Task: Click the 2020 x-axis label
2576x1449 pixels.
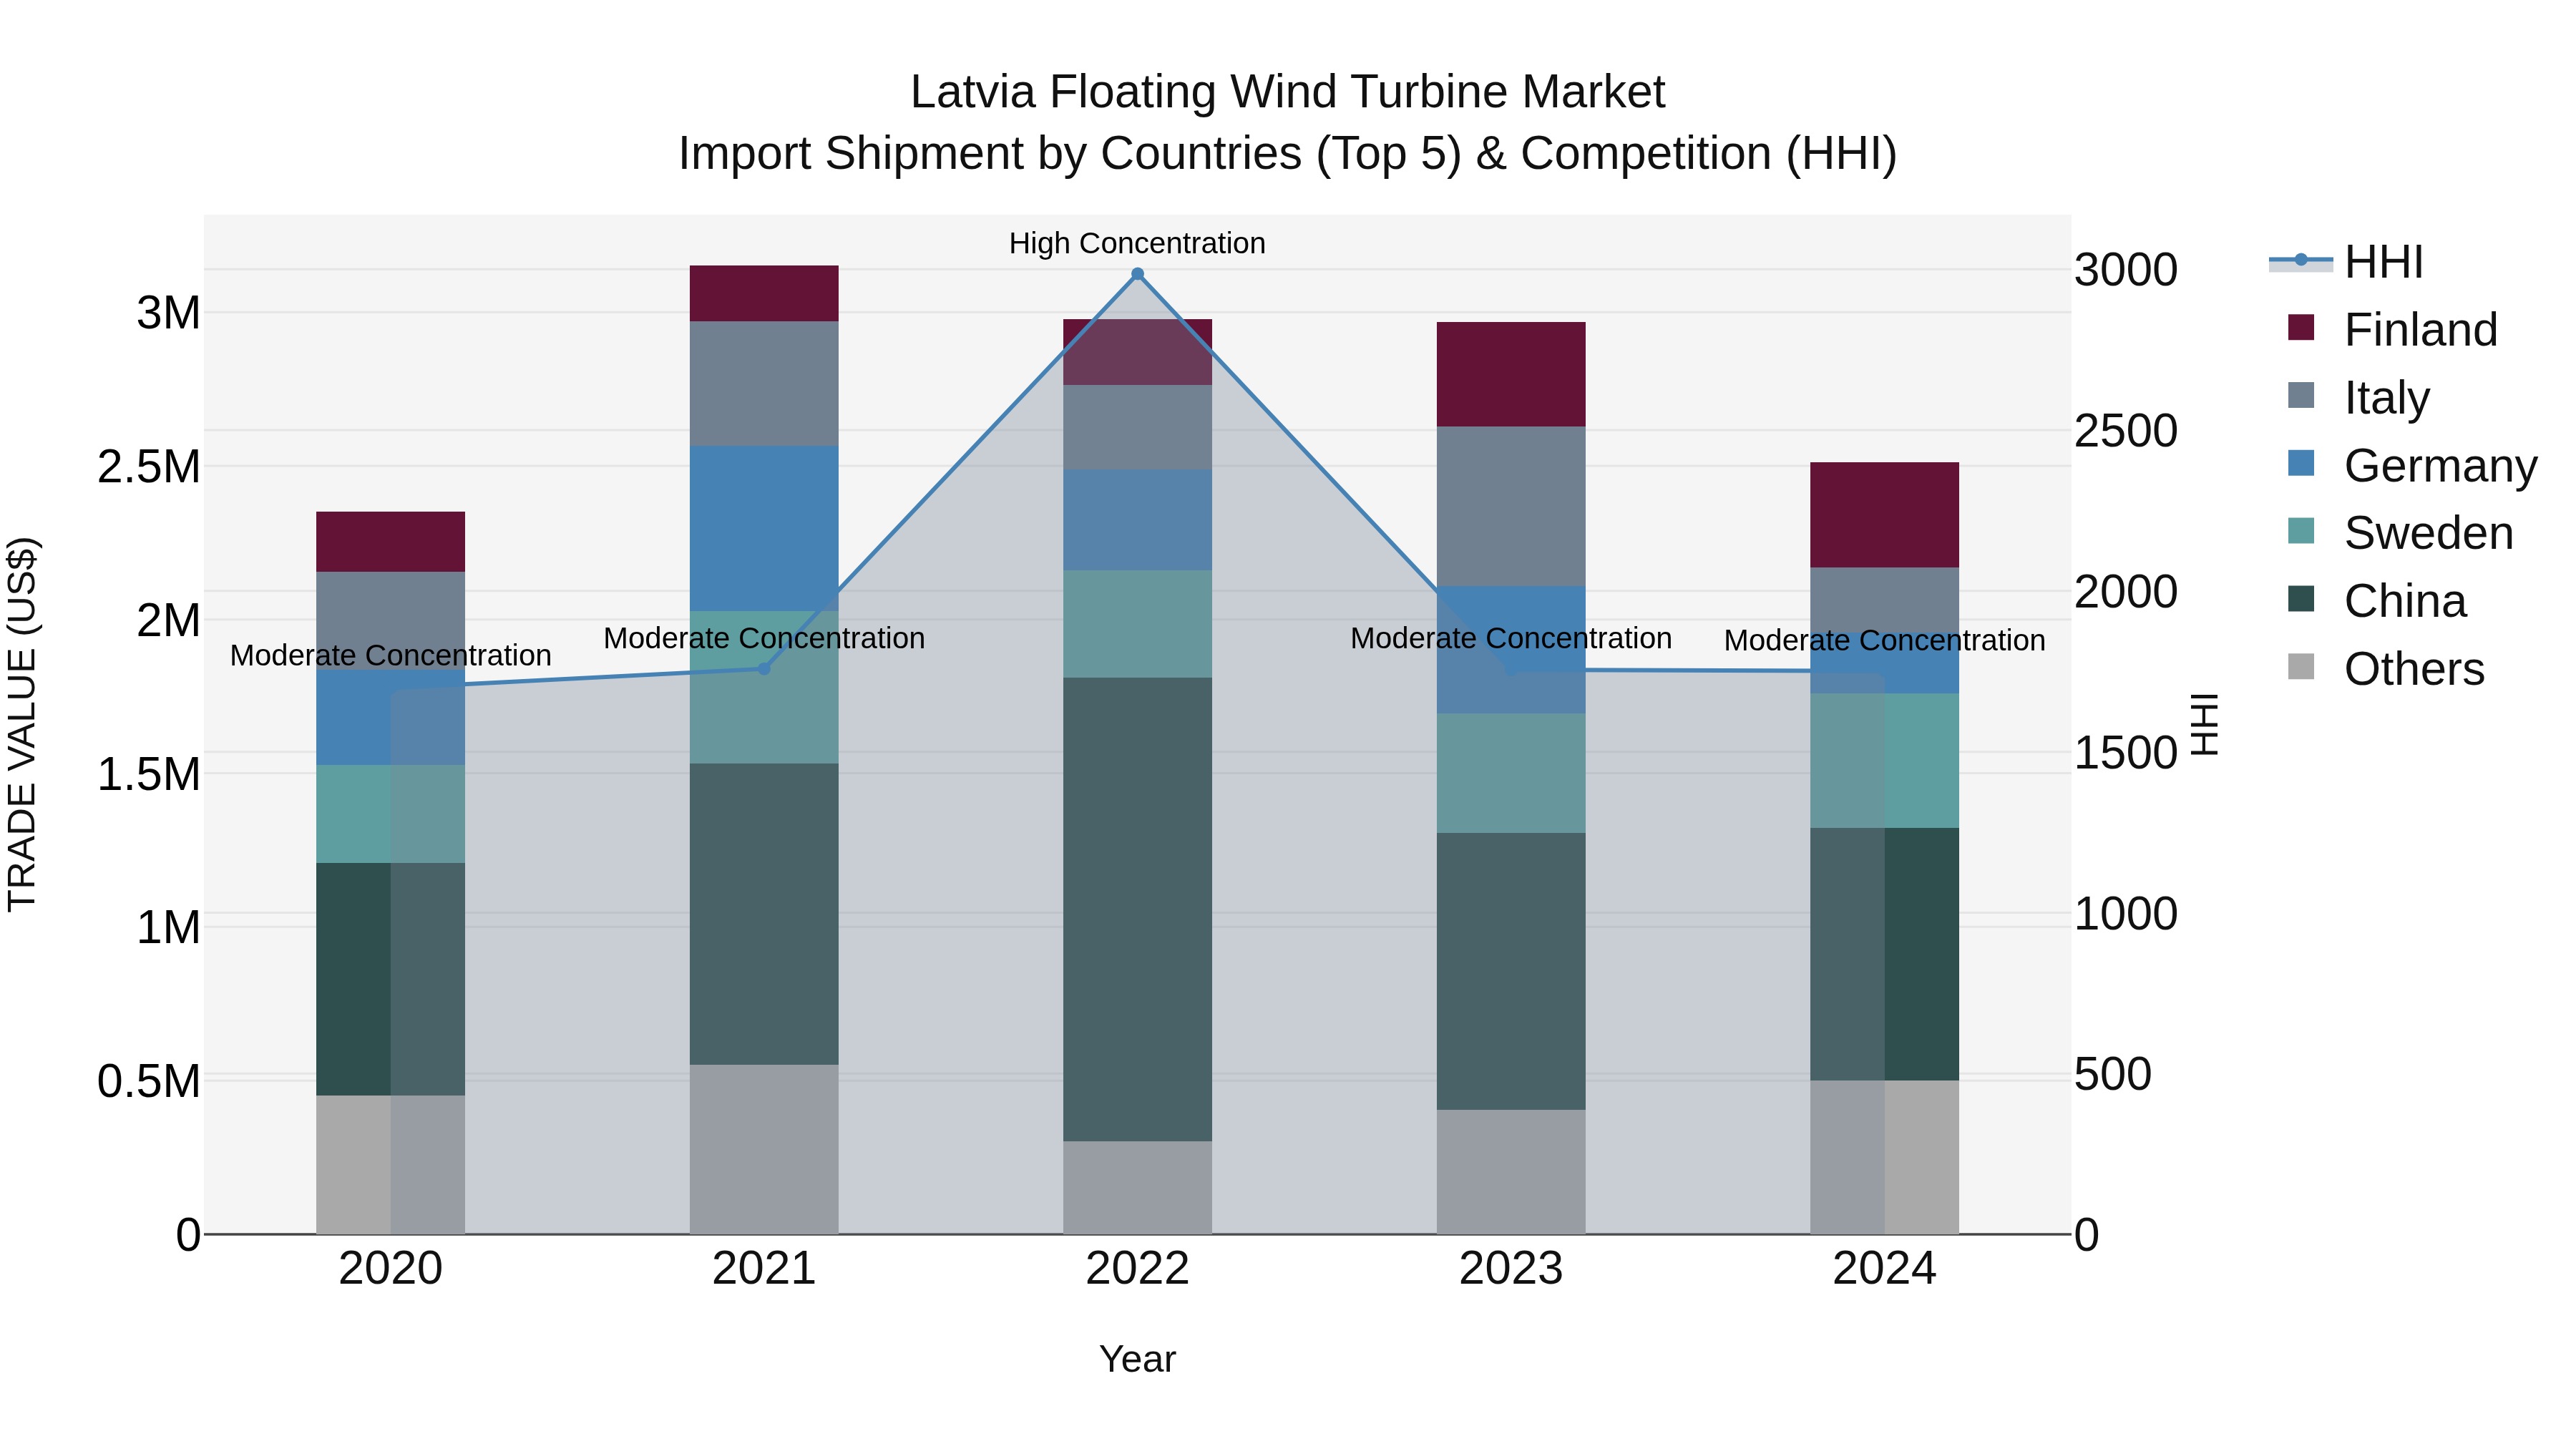Action: [391, 1269]
